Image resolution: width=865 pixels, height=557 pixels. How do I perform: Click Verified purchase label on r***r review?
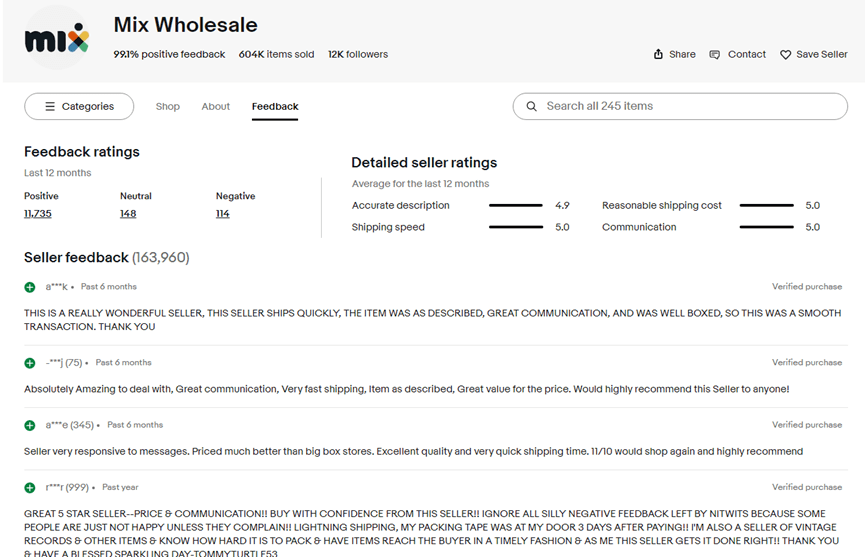807,488
